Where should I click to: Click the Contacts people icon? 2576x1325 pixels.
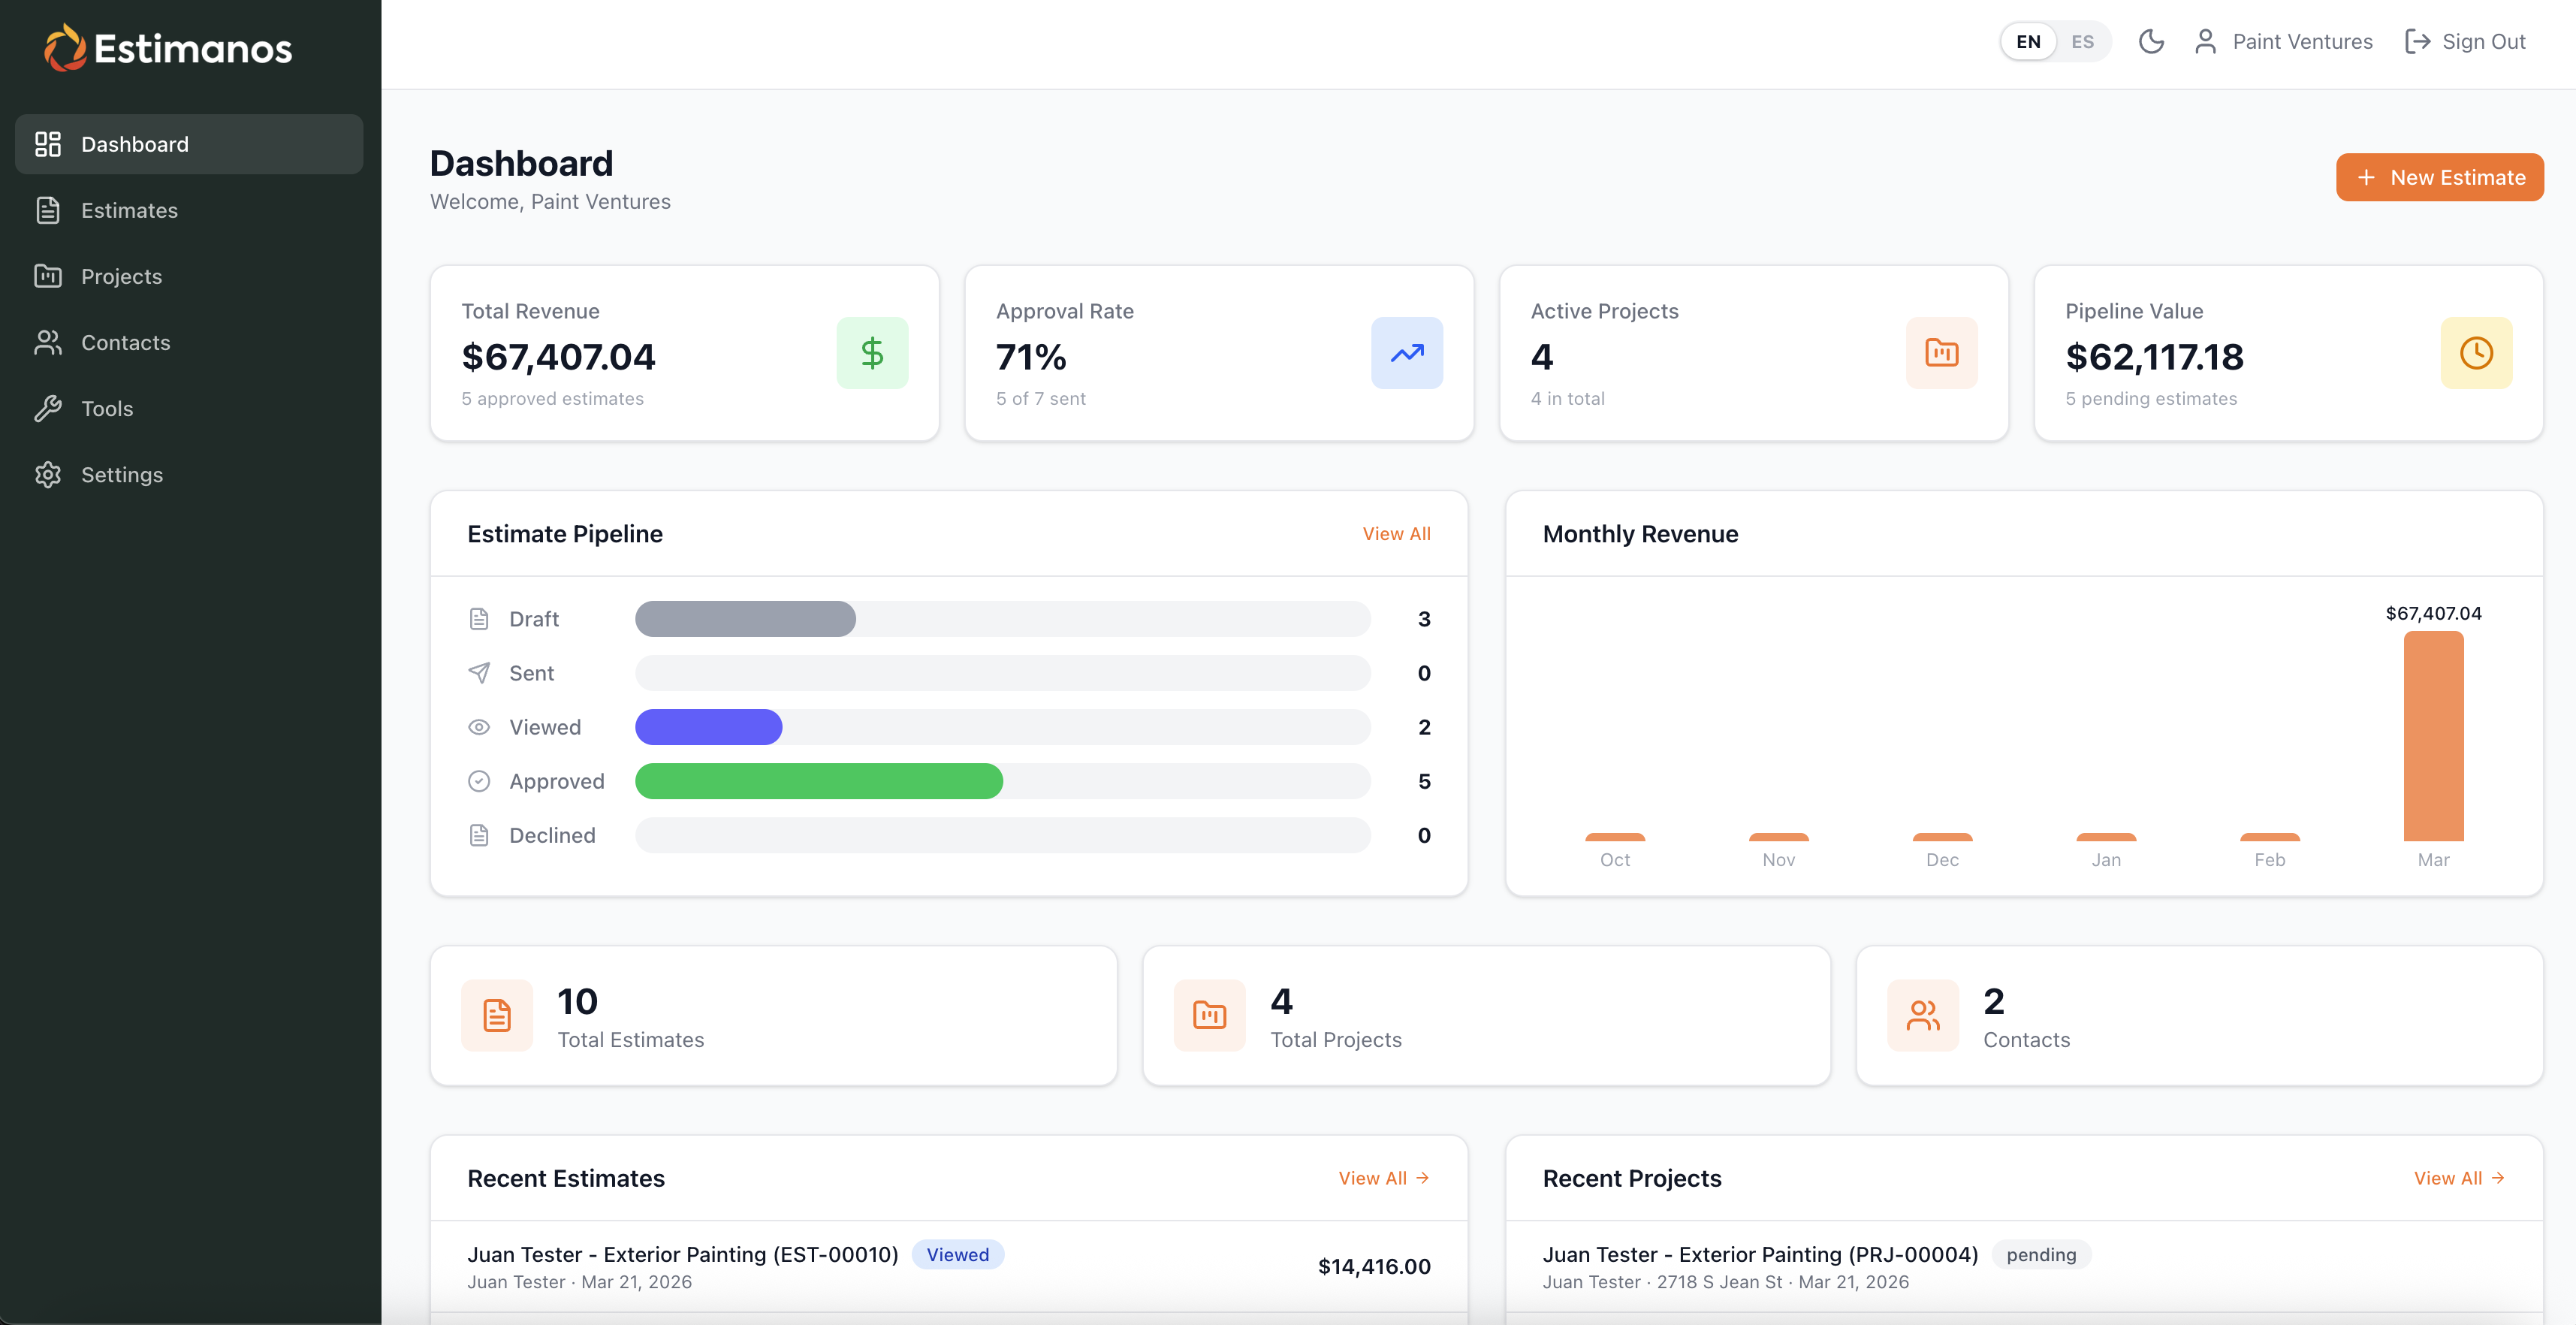point(47,342)
